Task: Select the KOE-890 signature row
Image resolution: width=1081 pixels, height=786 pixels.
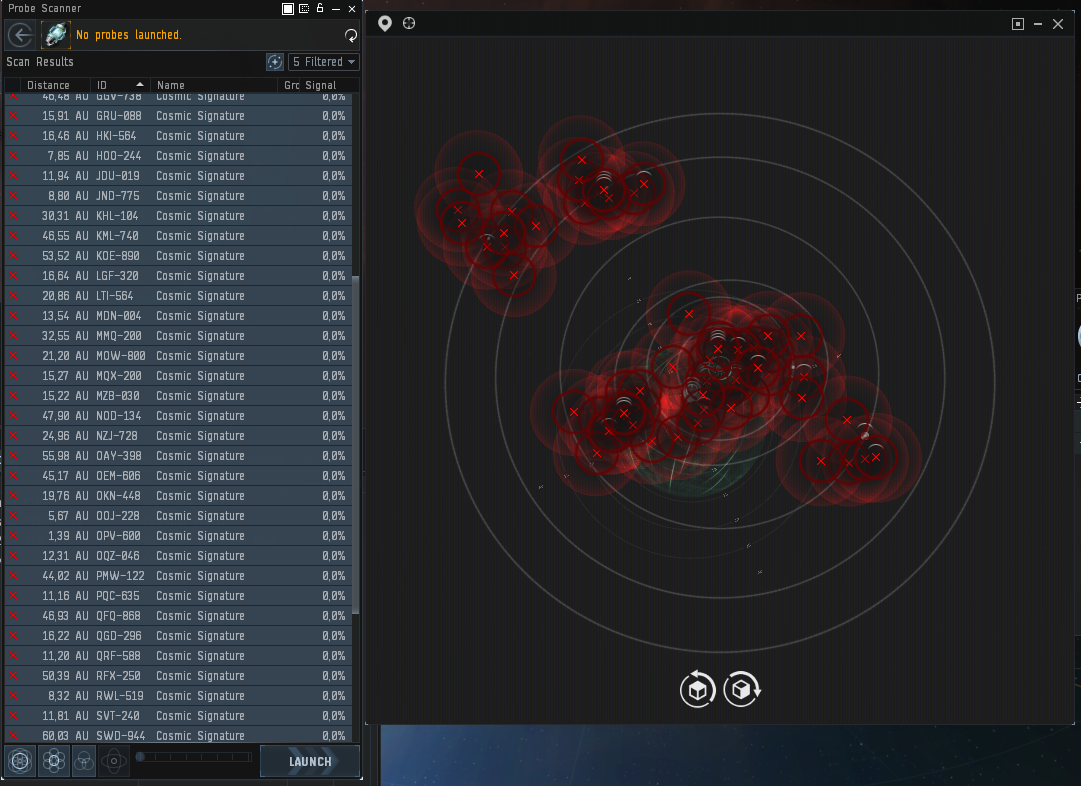Action: click(x=178, y=256)
